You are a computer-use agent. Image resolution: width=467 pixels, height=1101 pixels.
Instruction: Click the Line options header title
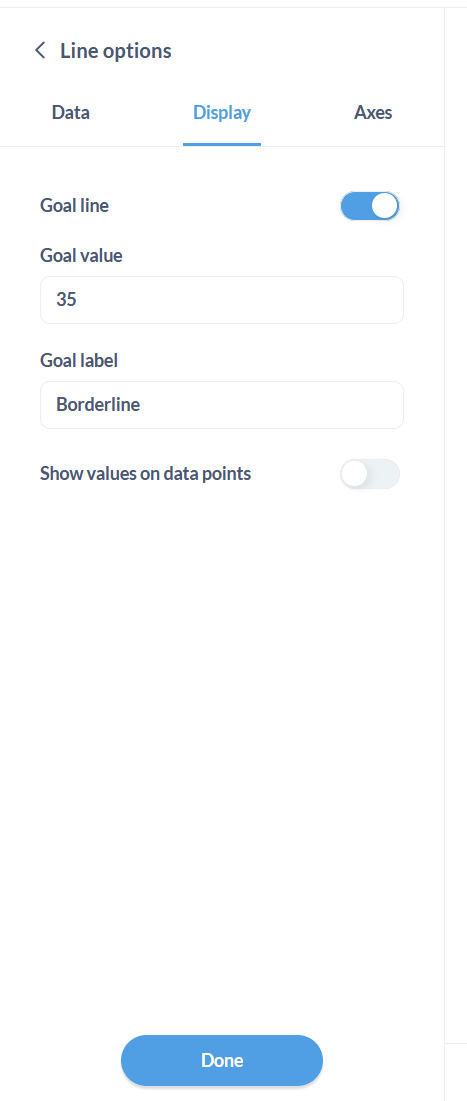115,51
